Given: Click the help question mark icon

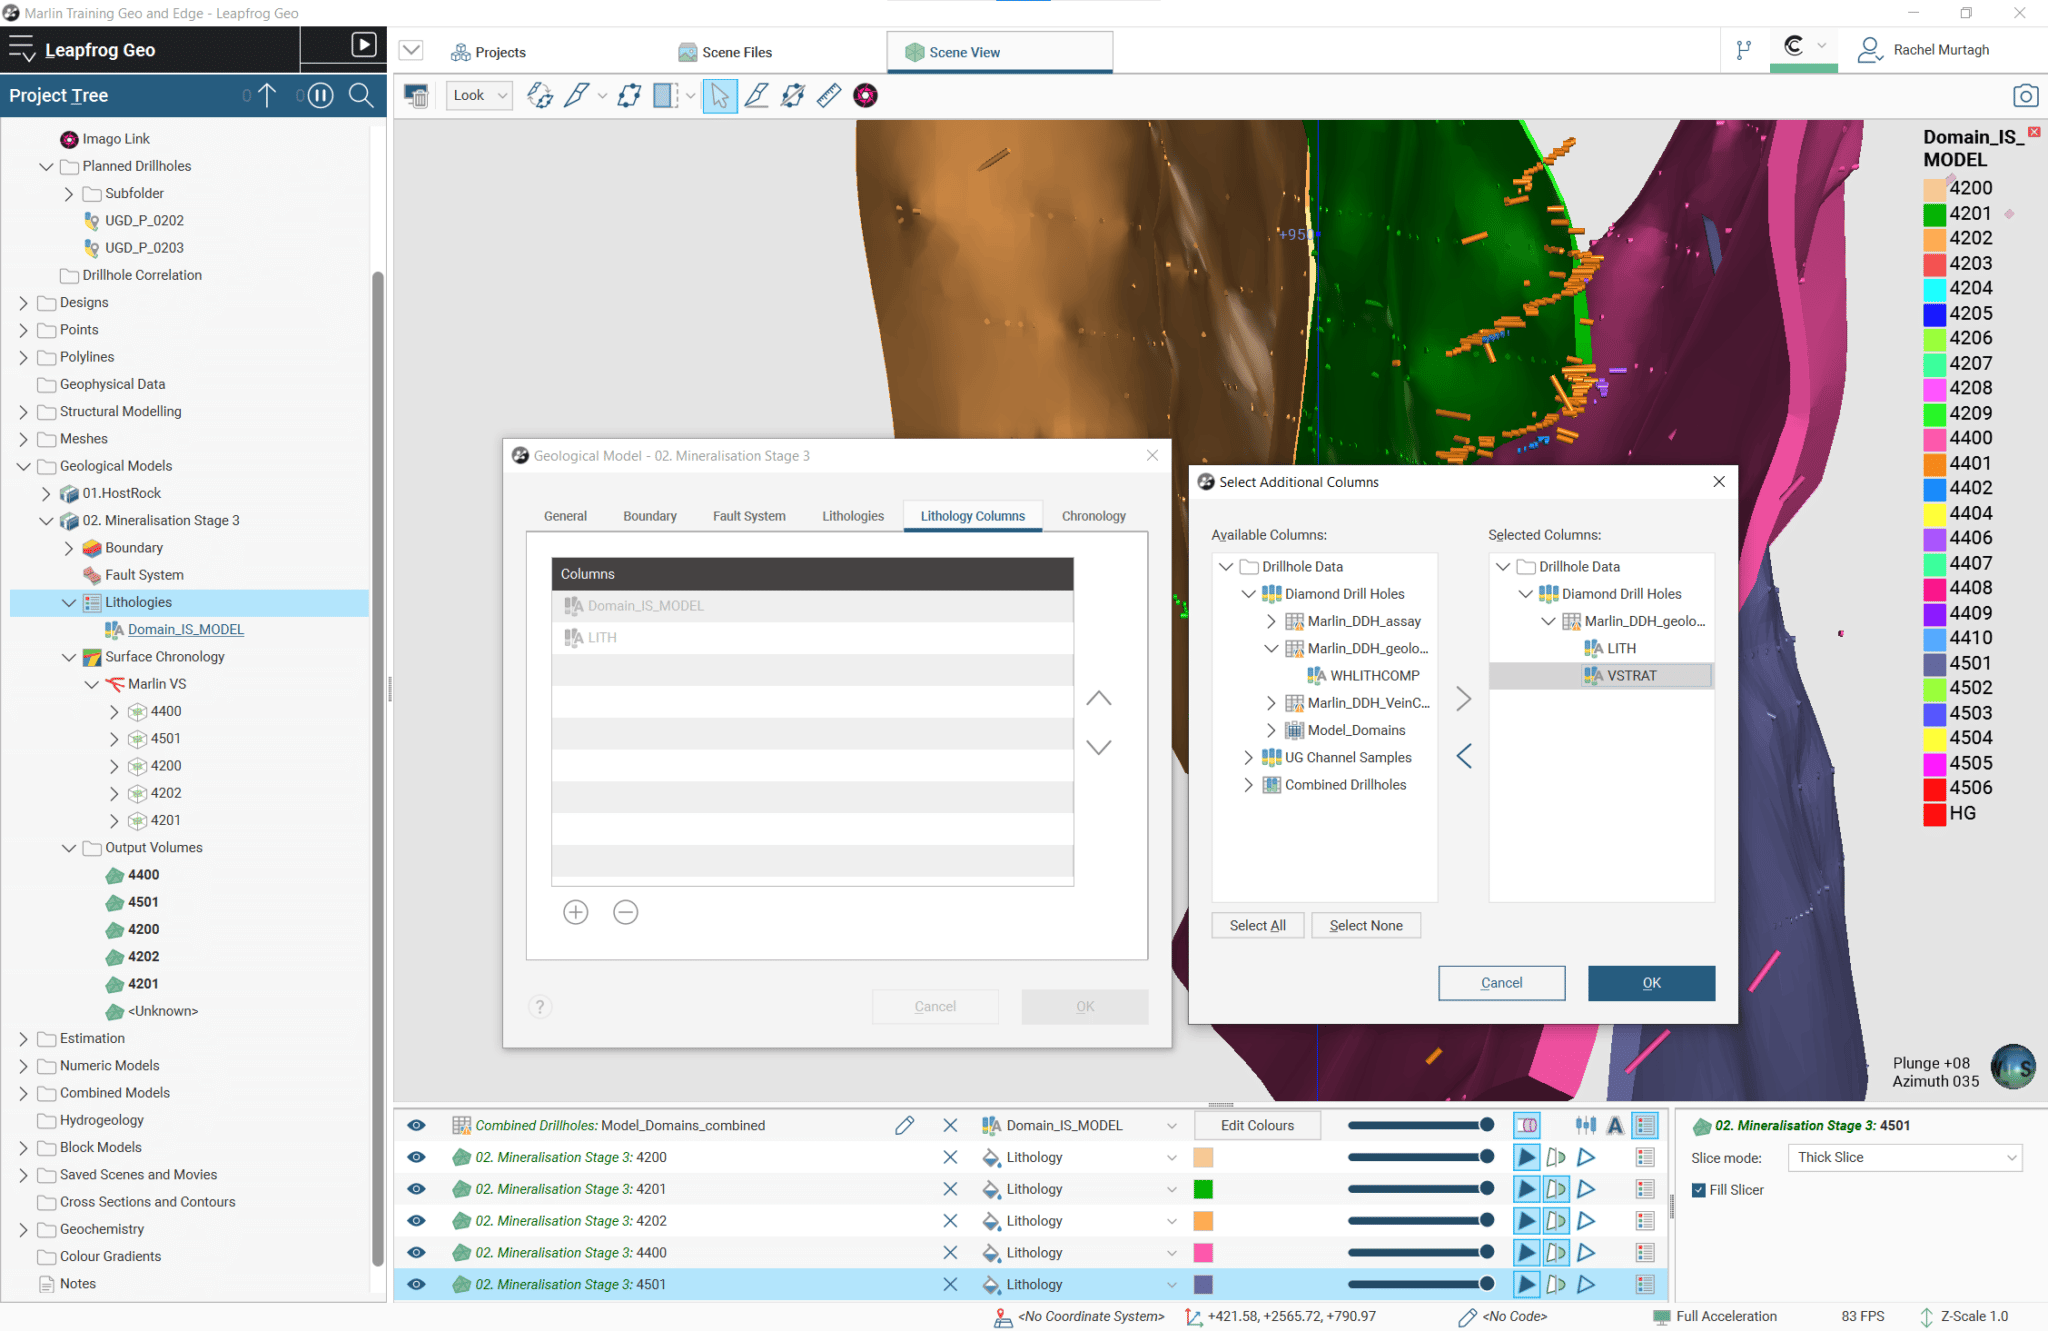Looking at the screenshot, I should 540,1007.
